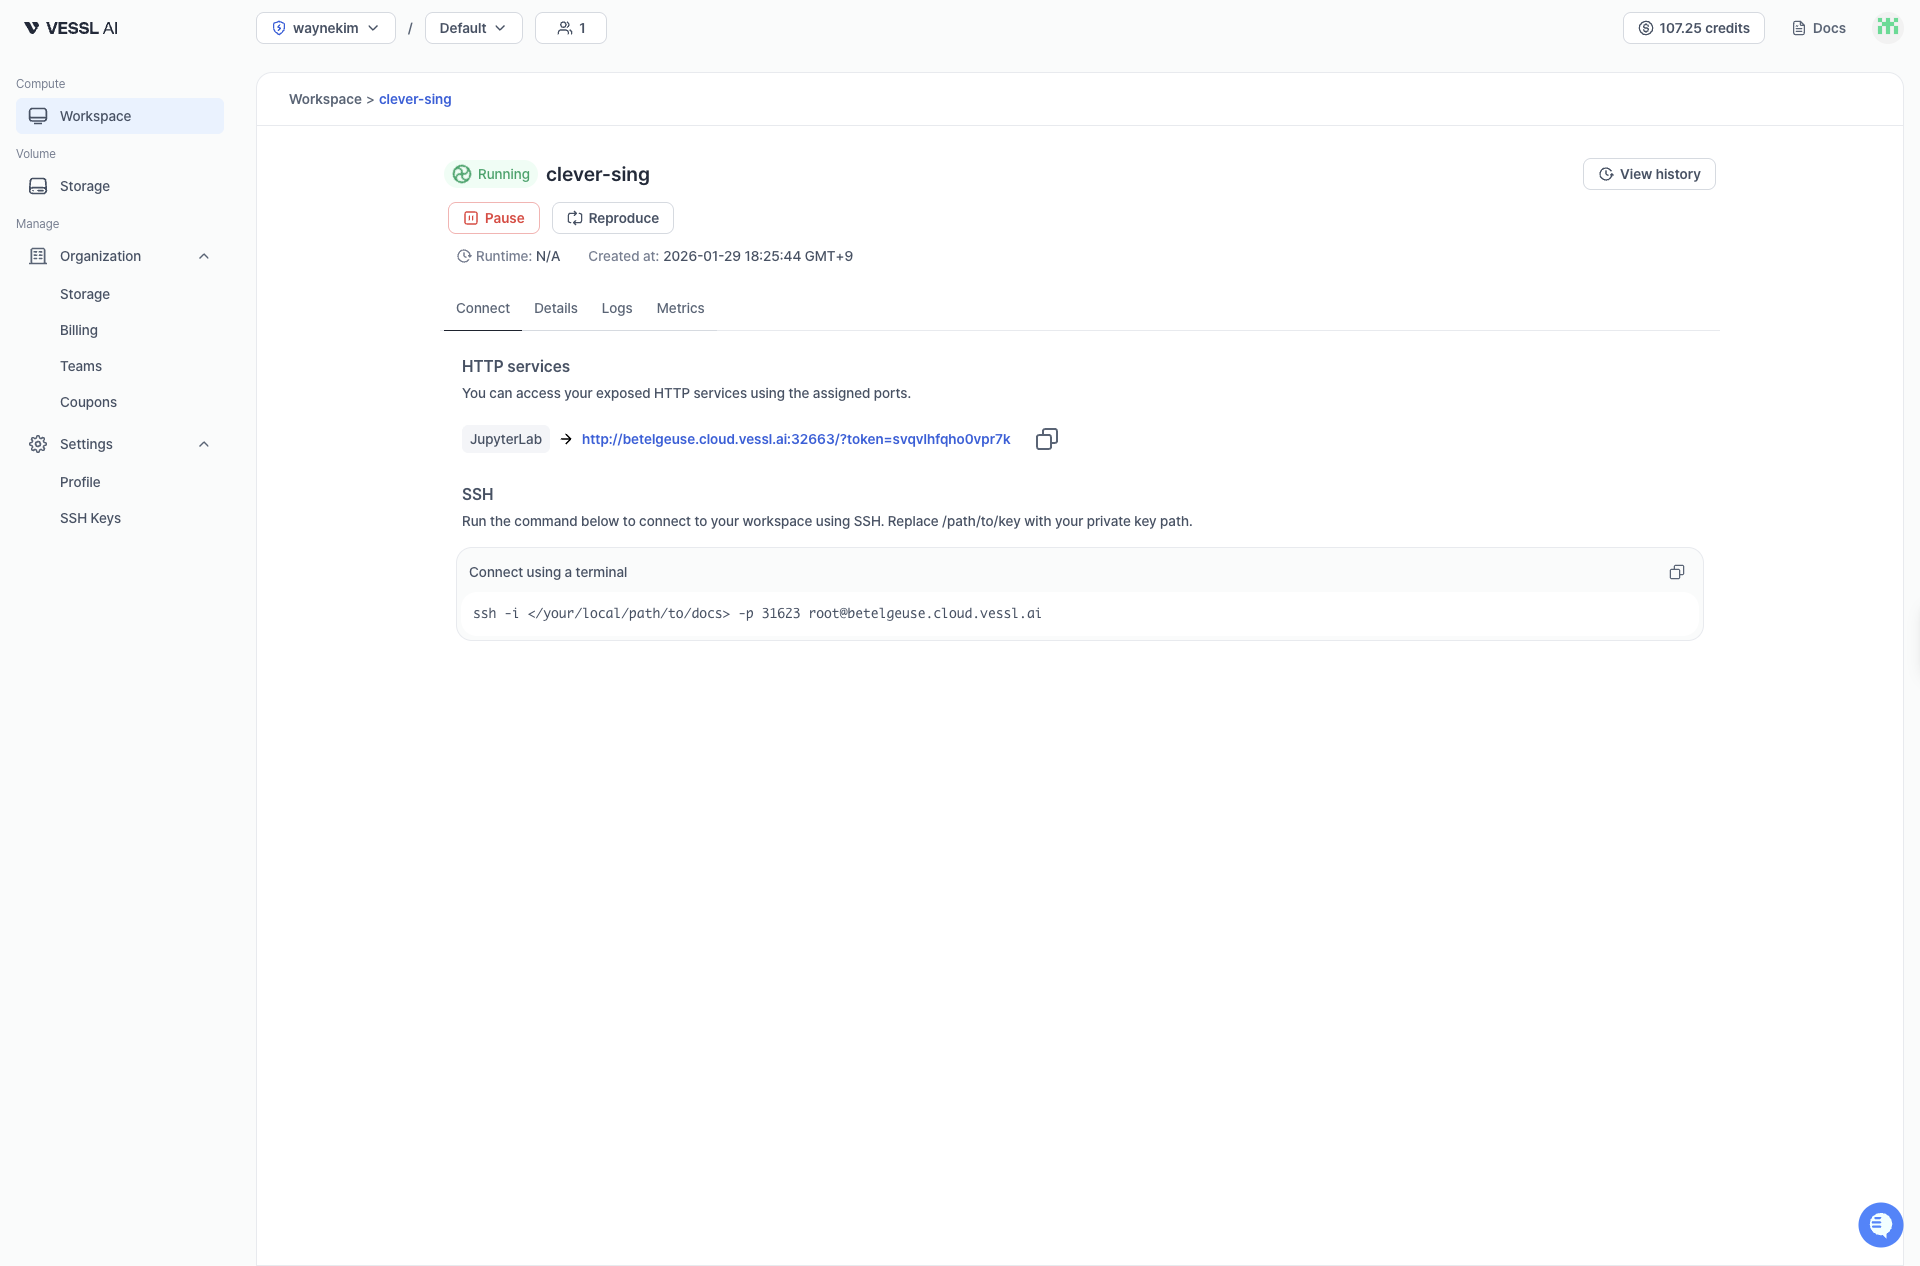Open the Default project dropdown
This screenshot has width=1920, height=1266.
click(472, 28)
